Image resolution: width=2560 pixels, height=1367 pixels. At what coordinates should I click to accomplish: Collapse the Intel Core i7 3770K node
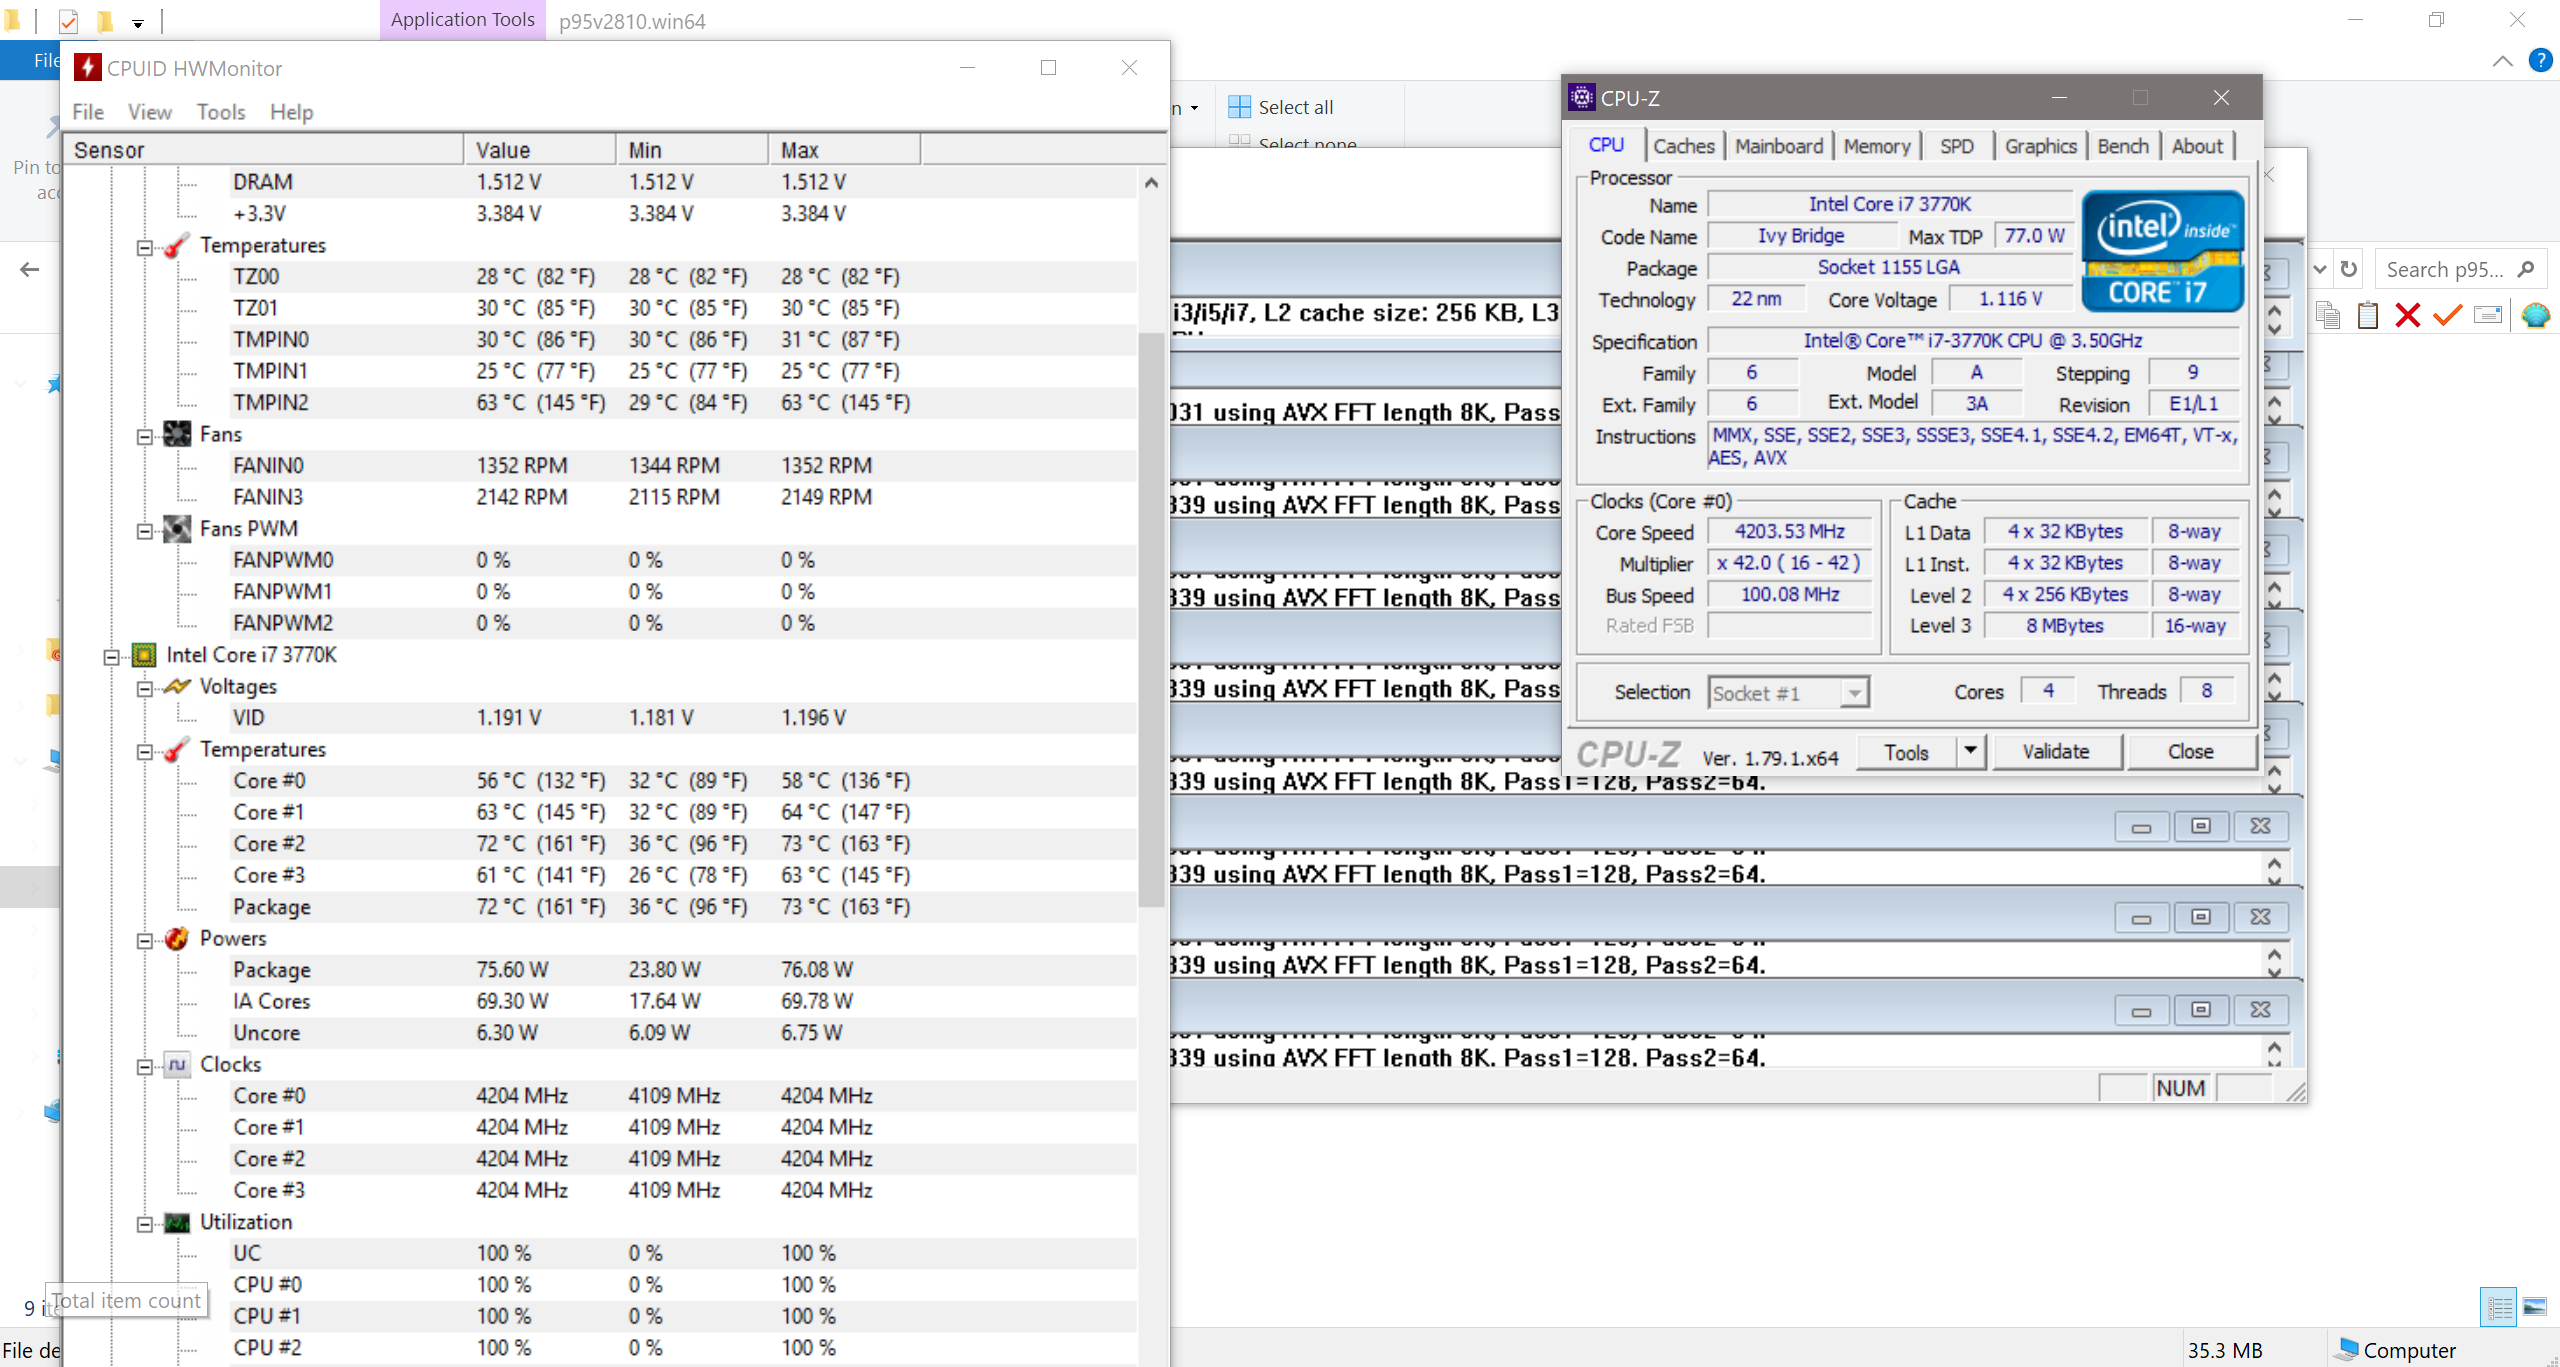112,656
